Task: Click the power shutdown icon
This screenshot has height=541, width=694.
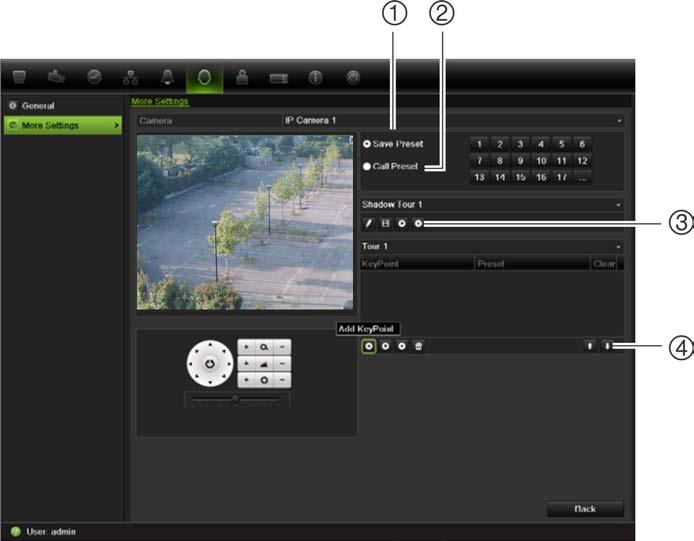Action: (x=353, y=77)
